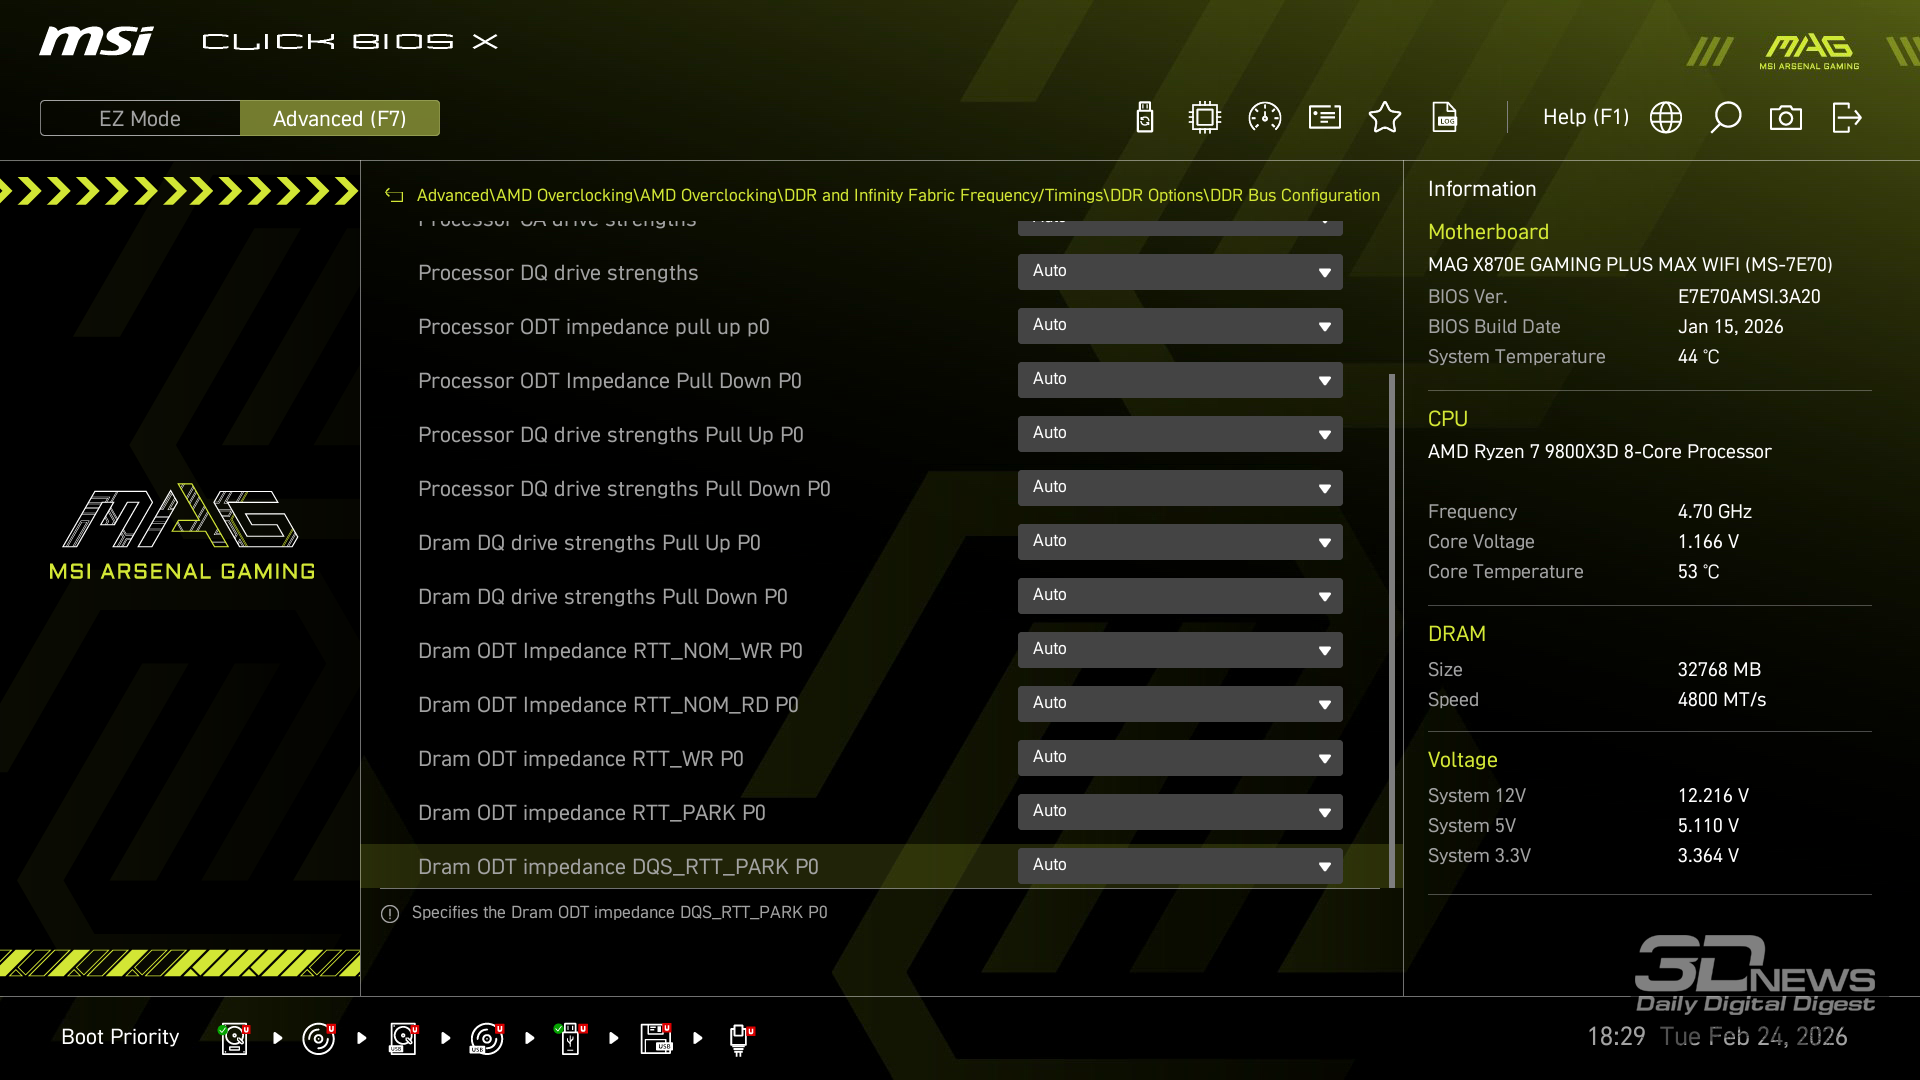Open the Dram ODT impedance RTT_PARK P0 dropdown

[1180, 812]
